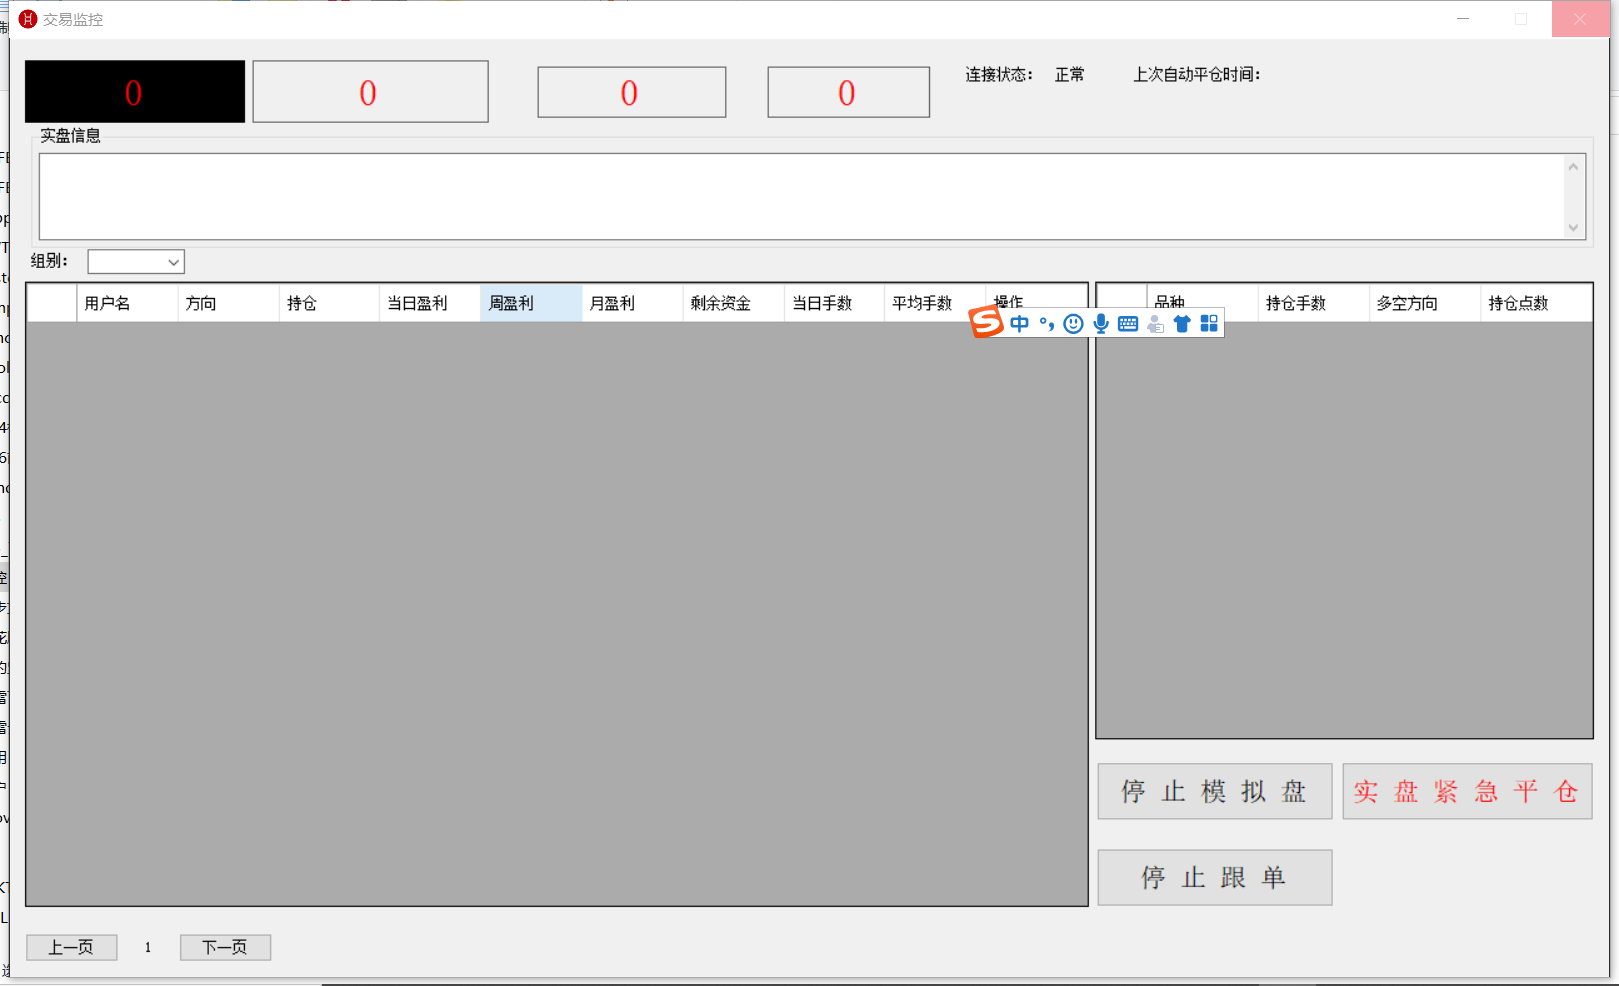Screen dimensions: 1619x986
Task: Click the second counter box showing 0
Action: tap(371, 92)
